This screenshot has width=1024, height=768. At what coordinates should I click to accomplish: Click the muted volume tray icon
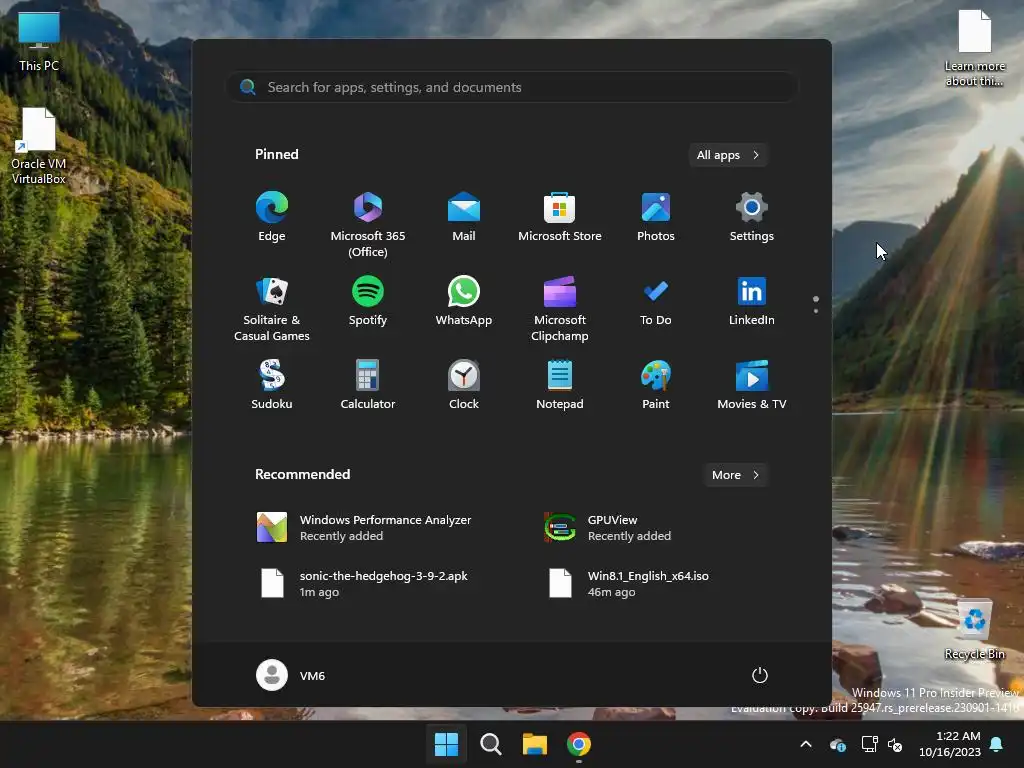tap(895, 744)
